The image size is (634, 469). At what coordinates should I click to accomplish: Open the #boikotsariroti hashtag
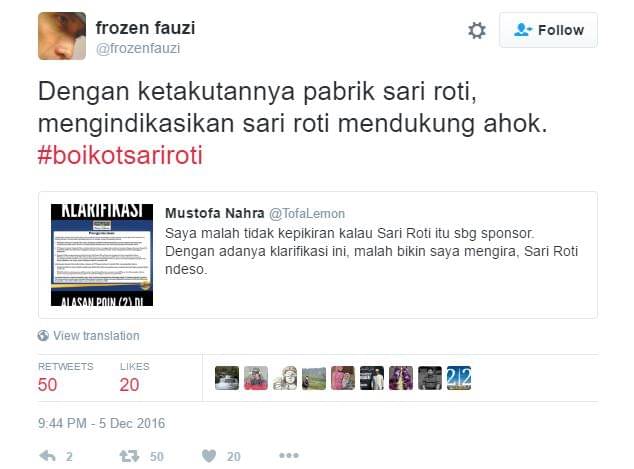pos(120,155)
